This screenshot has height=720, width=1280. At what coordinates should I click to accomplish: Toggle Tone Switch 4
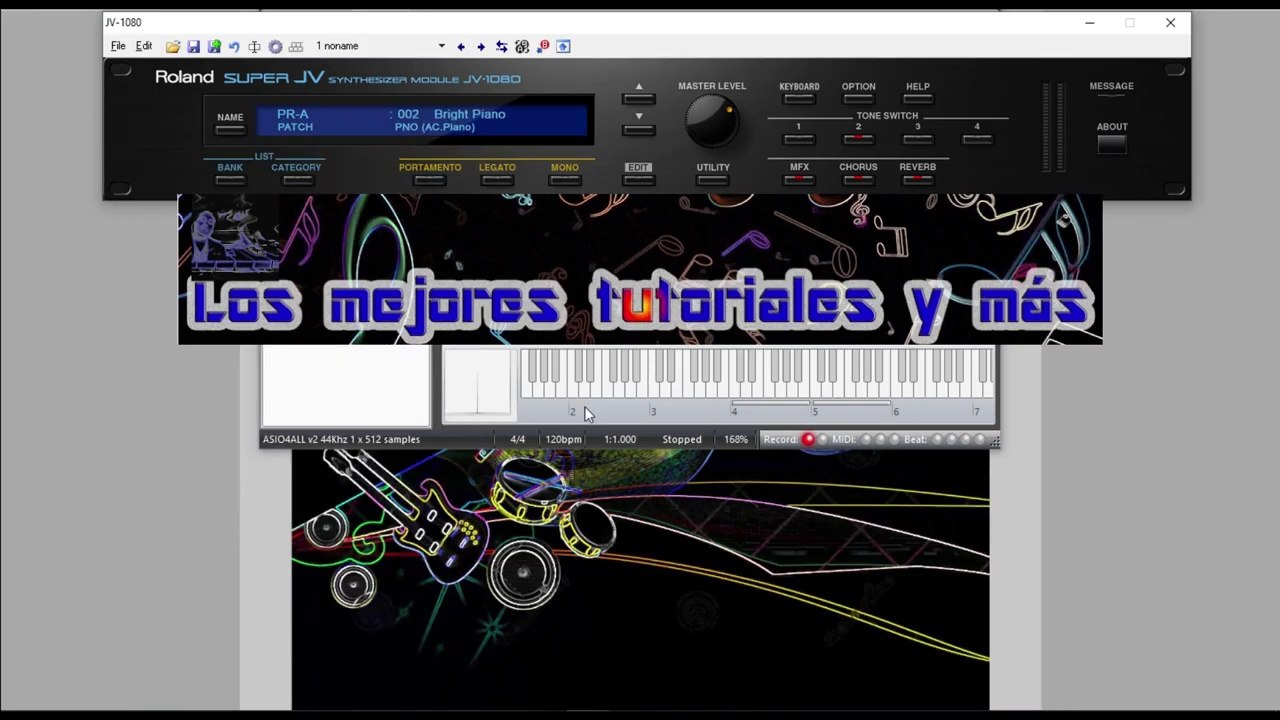click(977, 139)
